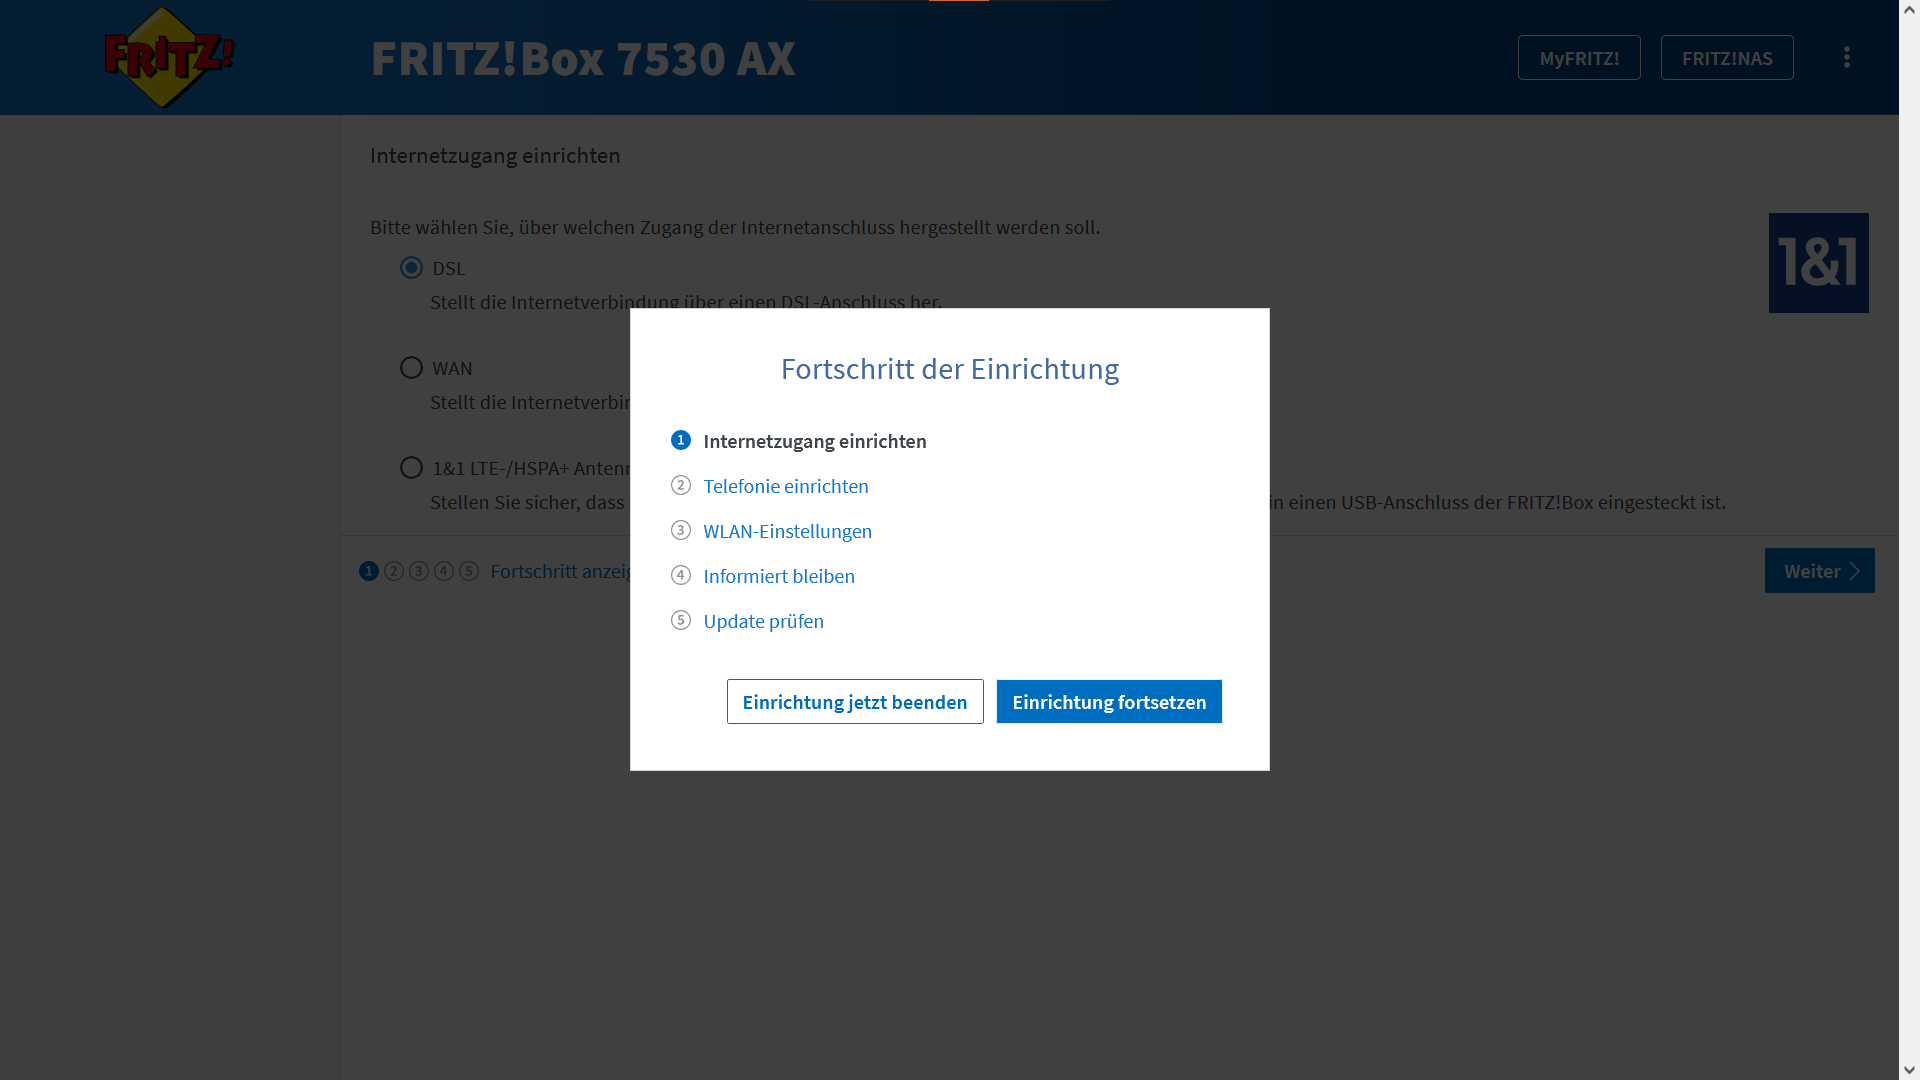This screenshot has width=1920, height=1080.
Task: Select the WAN radio option
Action: click(x=411, y=368)
